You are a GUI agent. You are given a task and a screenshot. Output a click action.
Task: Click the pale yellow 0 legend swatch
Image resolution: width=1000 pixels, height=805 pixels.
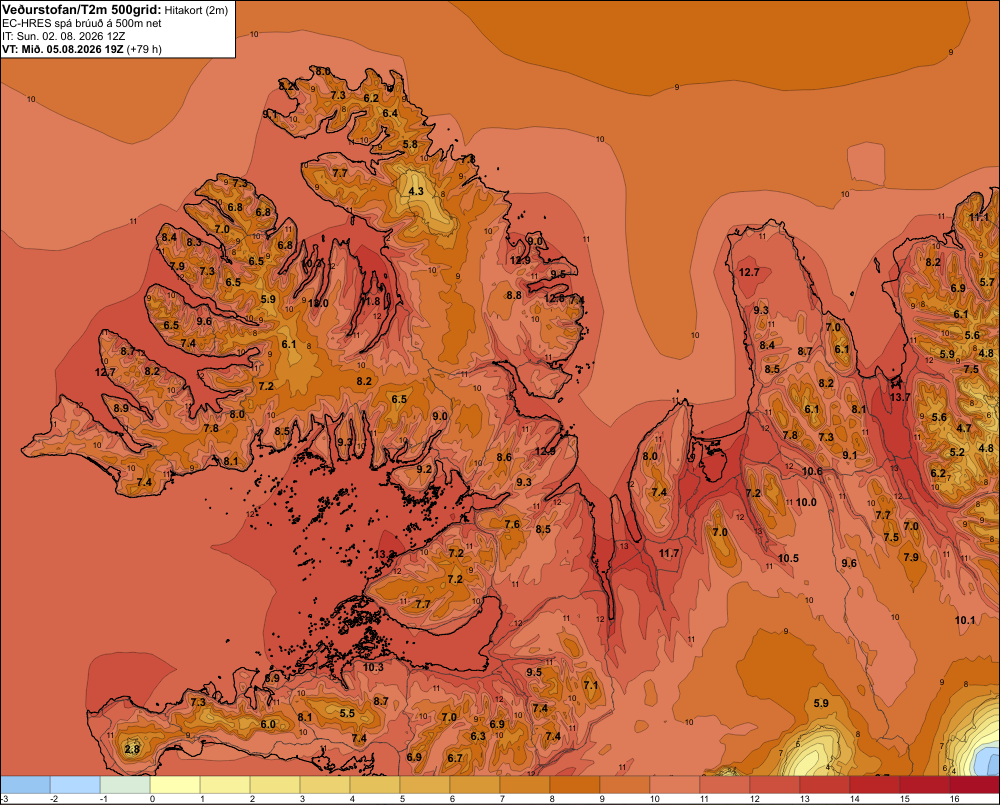175,785
